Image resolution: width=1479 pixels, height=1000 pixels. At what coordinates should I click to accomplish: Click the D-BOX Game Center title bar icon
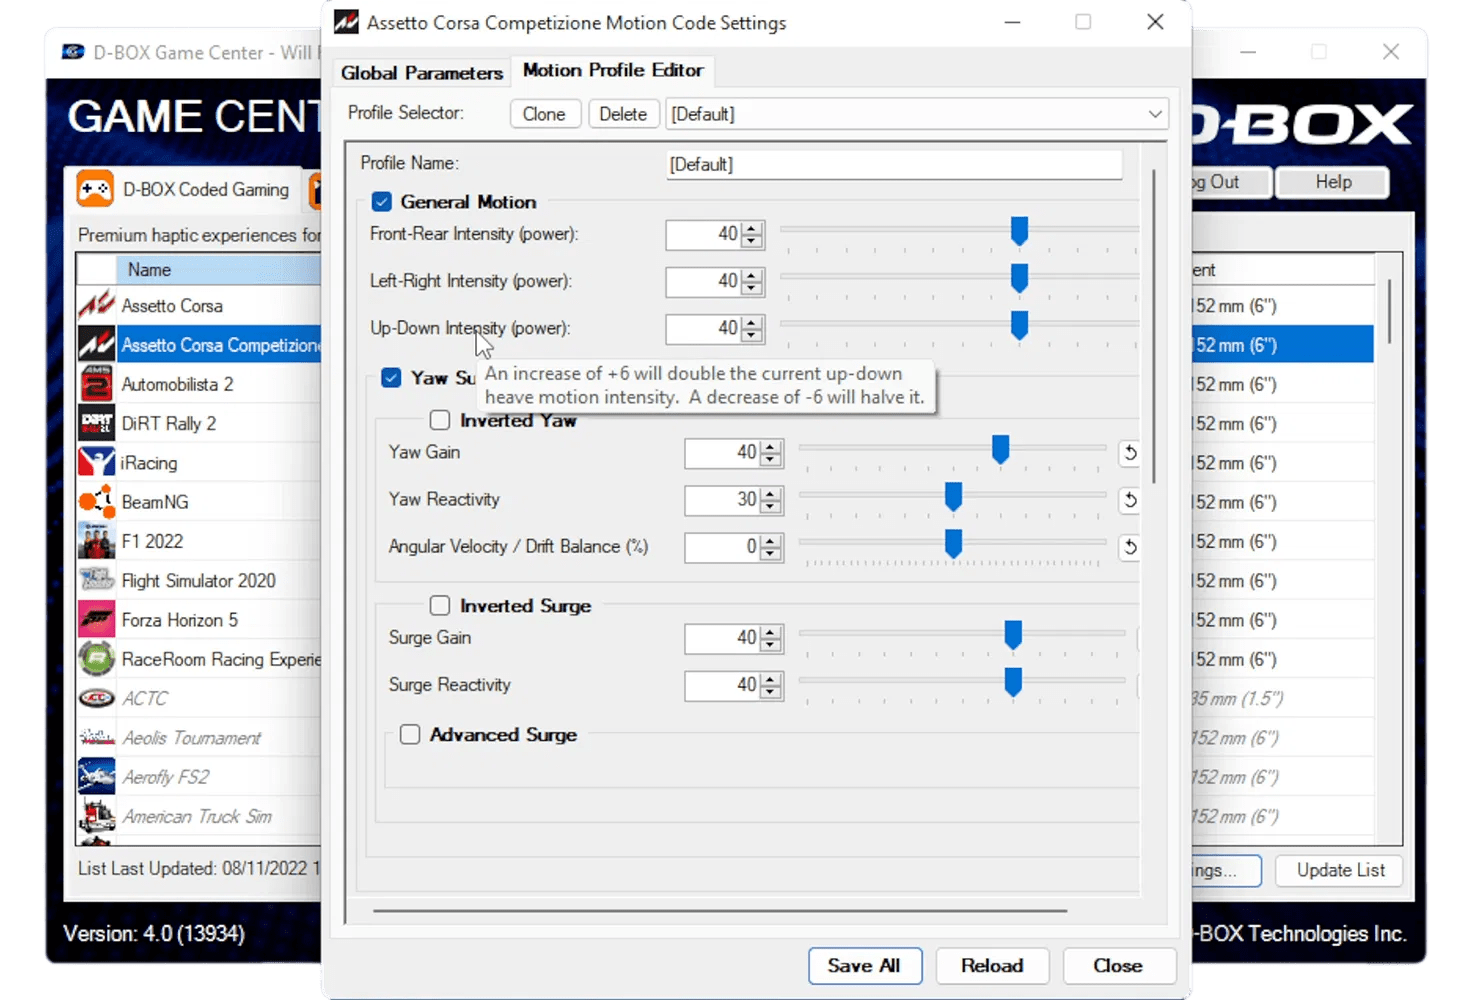click(73, 52)
